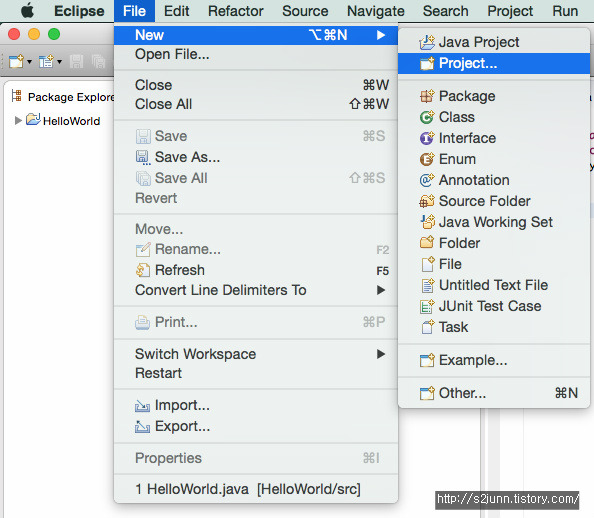The width and height of the screenshot is (594, 518).
Task: Click the Java Project icon
Action: [427, 42]
